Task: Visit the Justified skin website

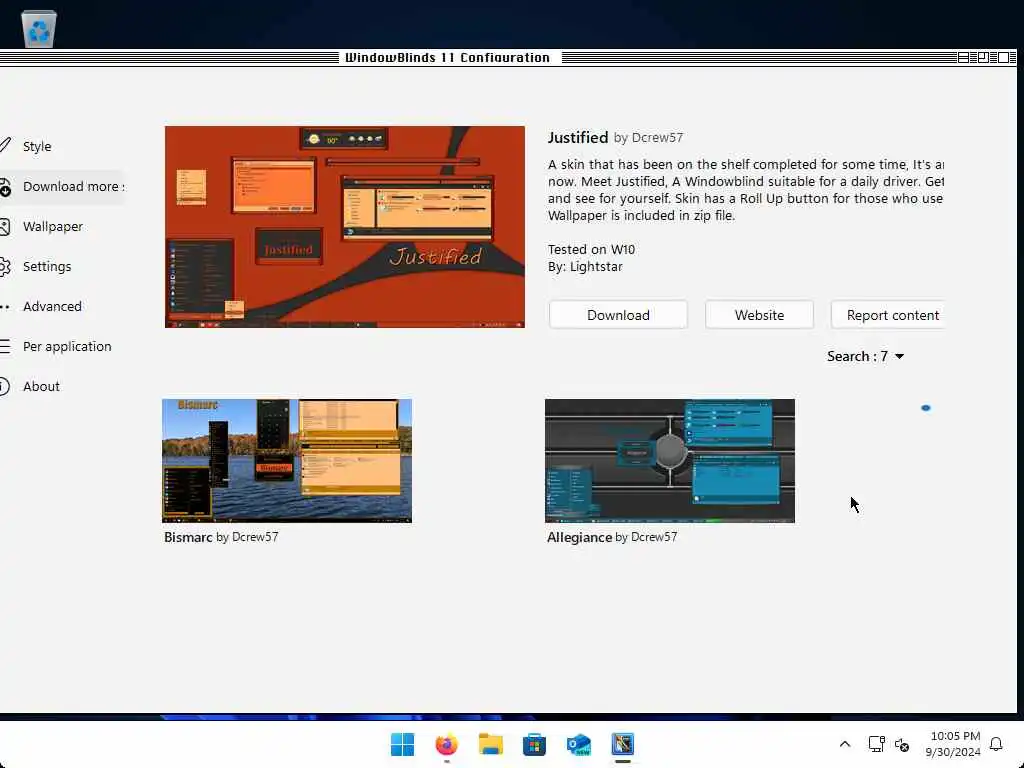Action: pos(759,315)
